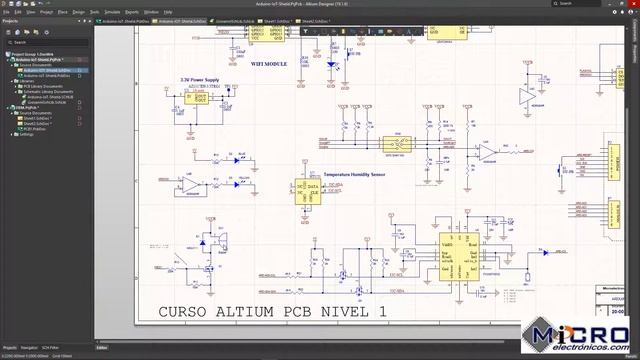The image size is (640, 360).
Task: Click the save icon in Projects panel toolbar
Action: pos(8,32)
